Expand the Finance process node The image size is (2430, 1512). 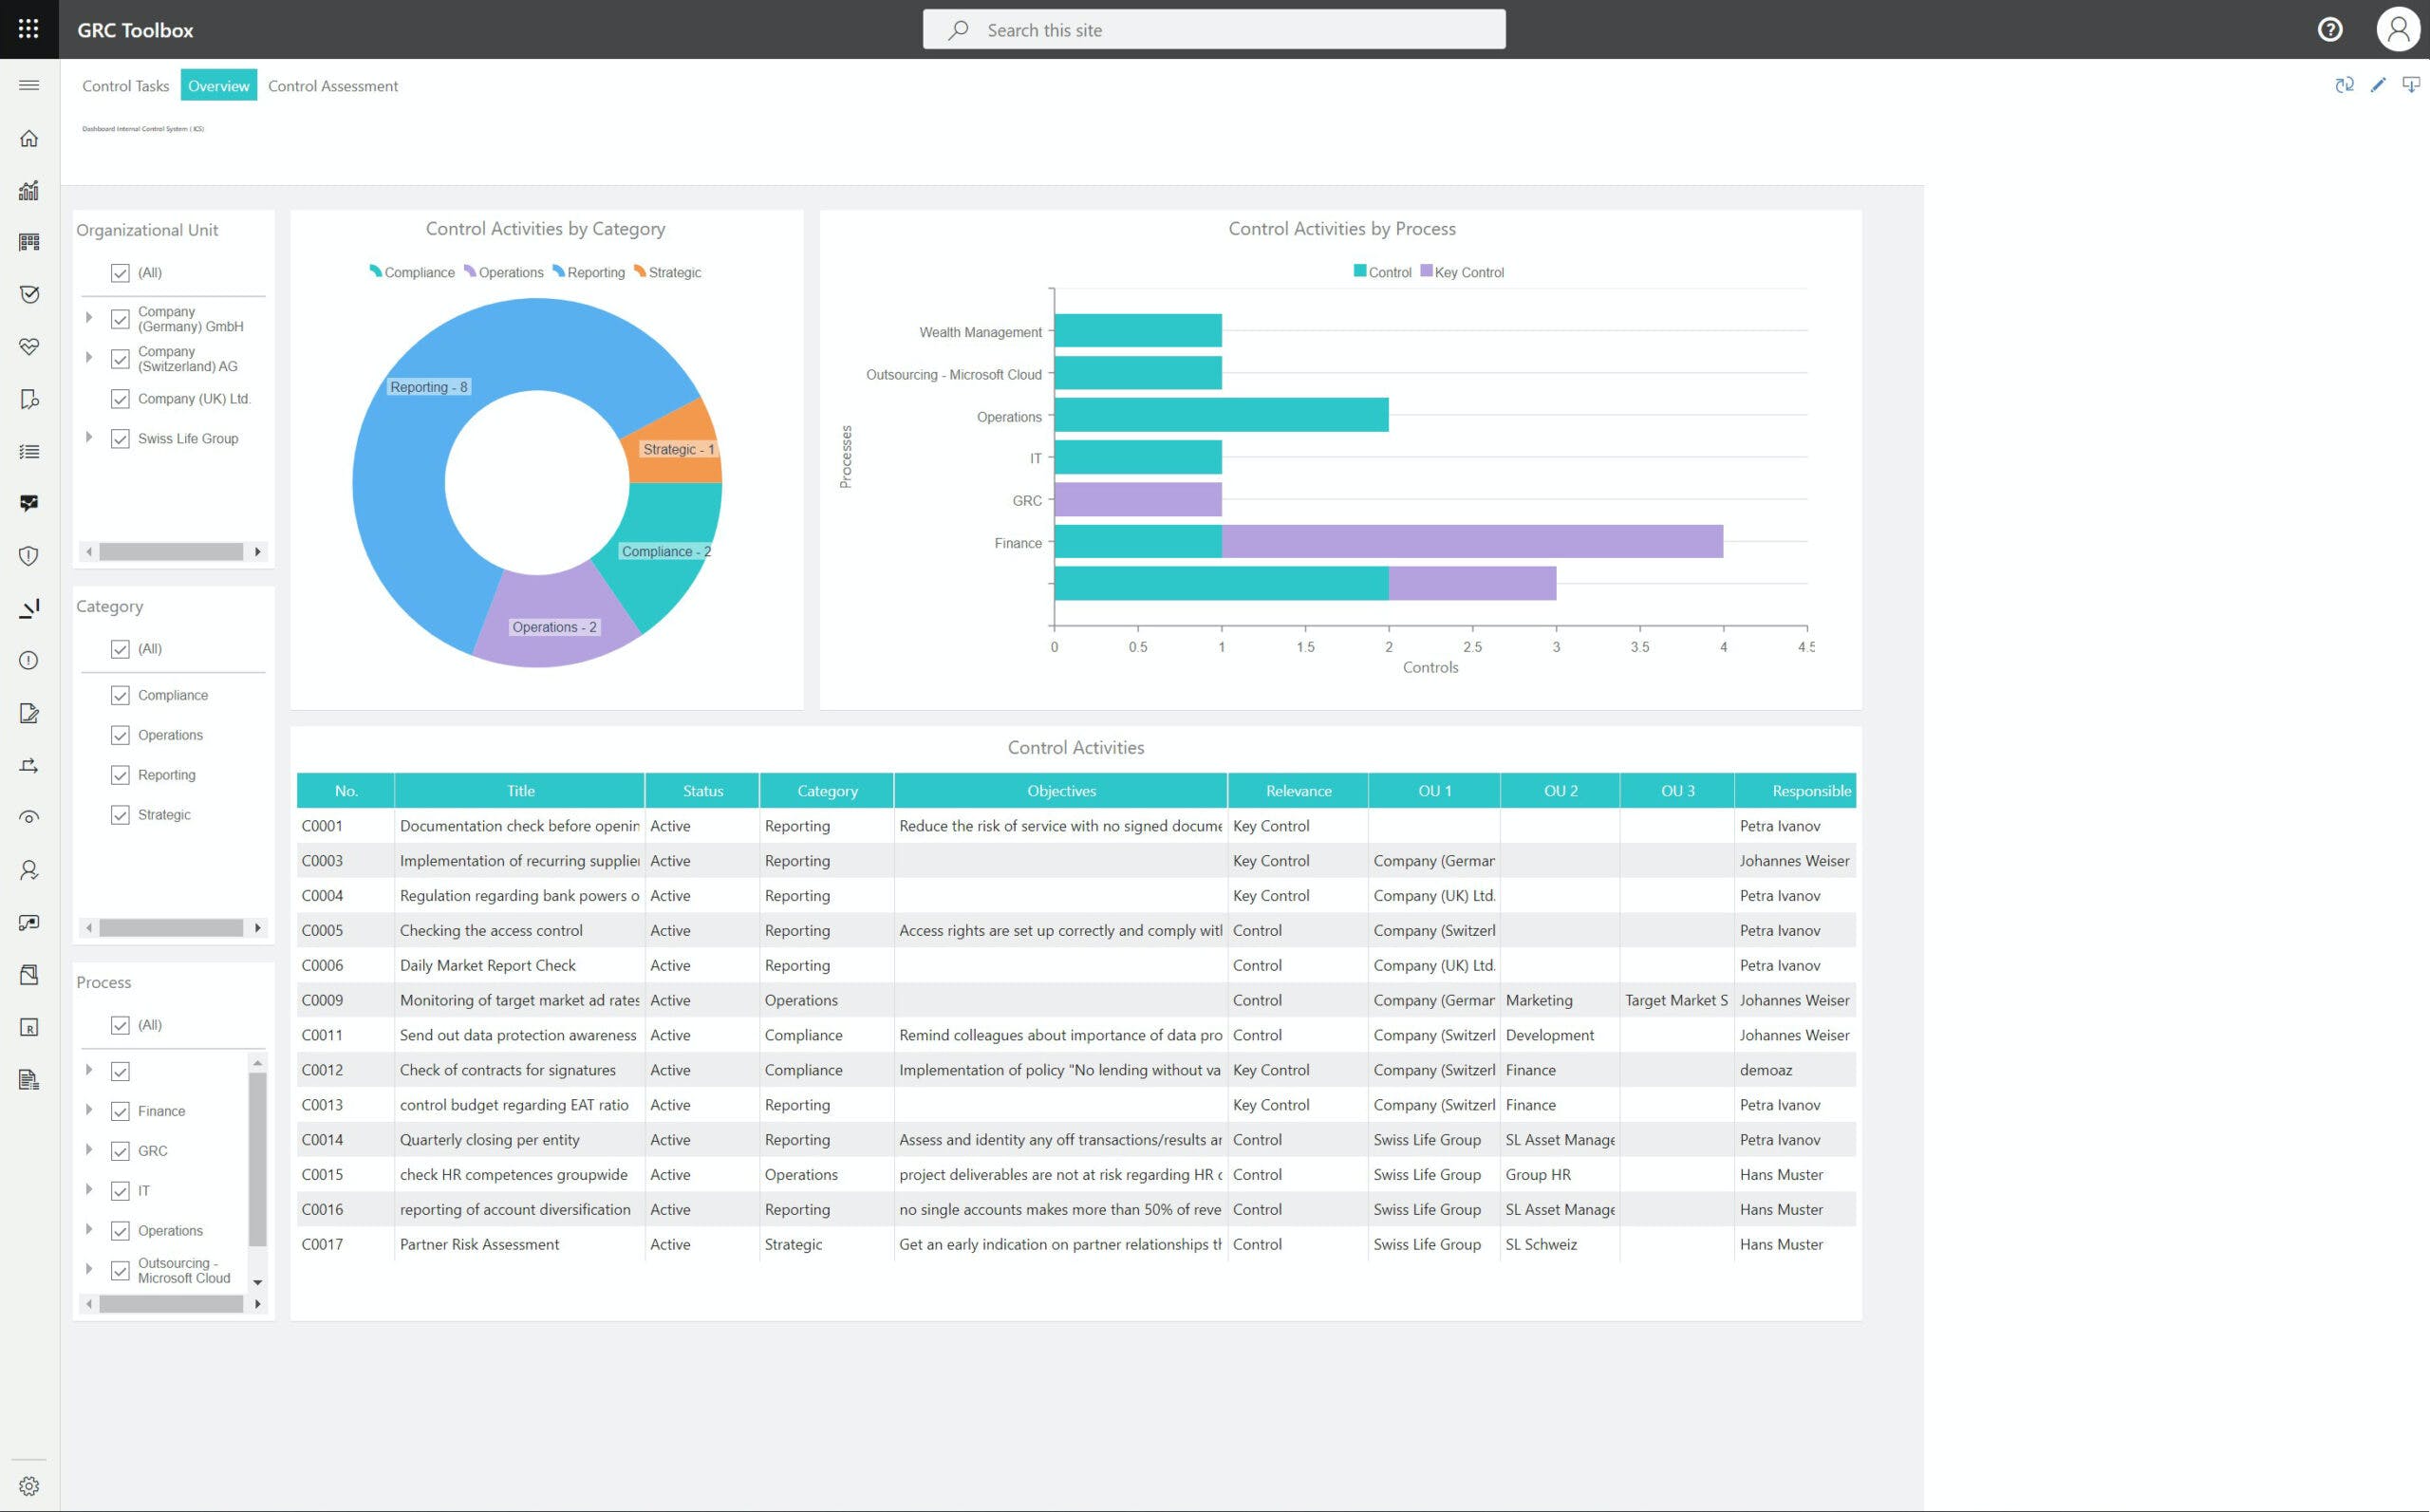point(89,1110)
